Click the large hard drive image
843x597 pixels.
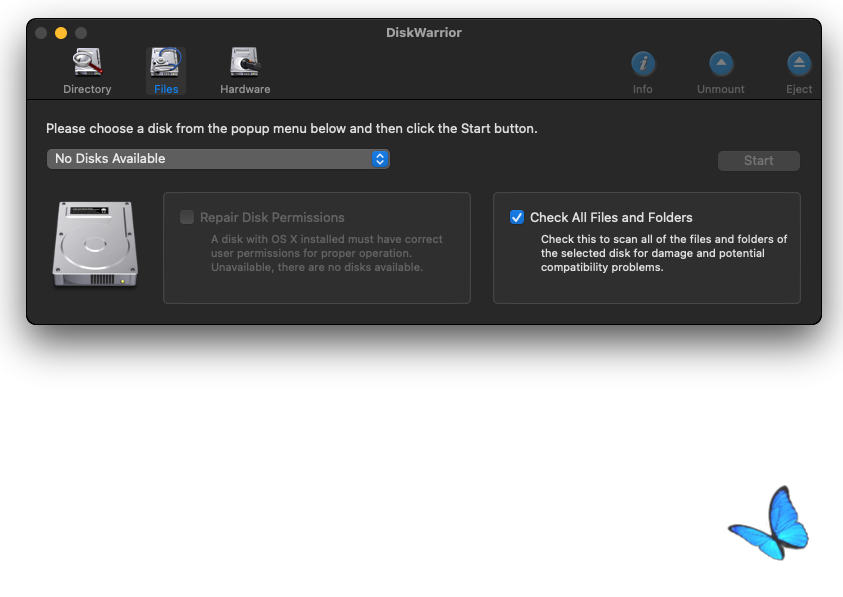pos(95,244)
